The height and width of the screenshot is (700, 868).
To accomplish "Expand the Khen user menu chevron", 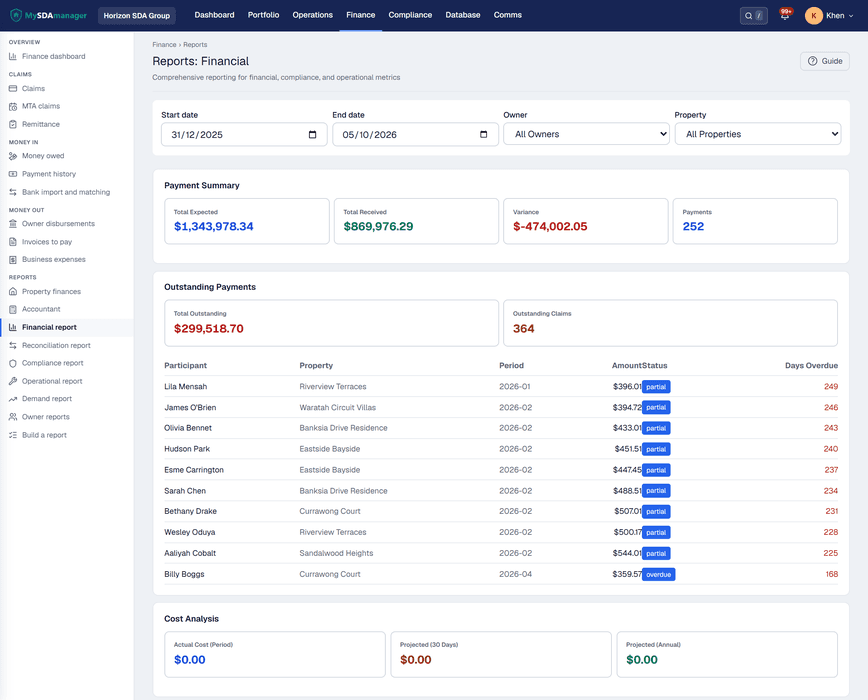I will tap(851, 16).
